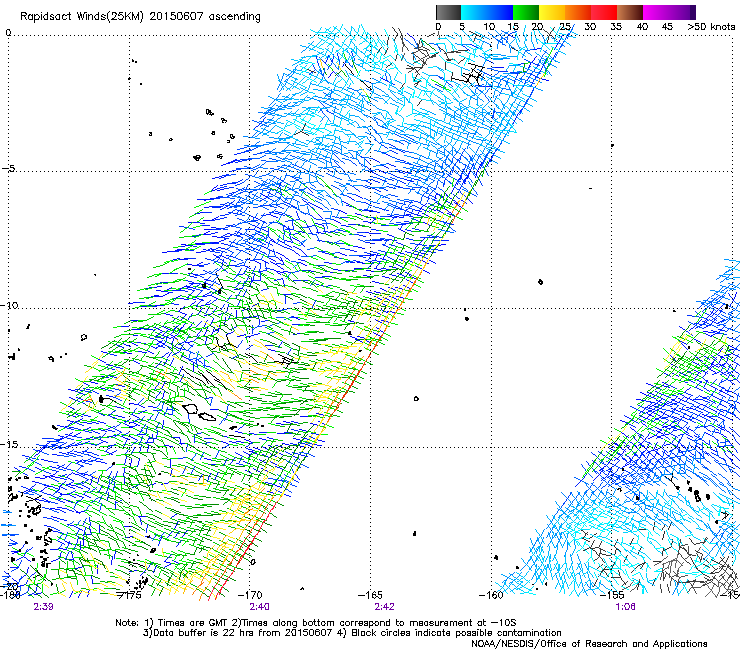Click the legend number '45'
The image size is (740, 650).
click(667, 27)
